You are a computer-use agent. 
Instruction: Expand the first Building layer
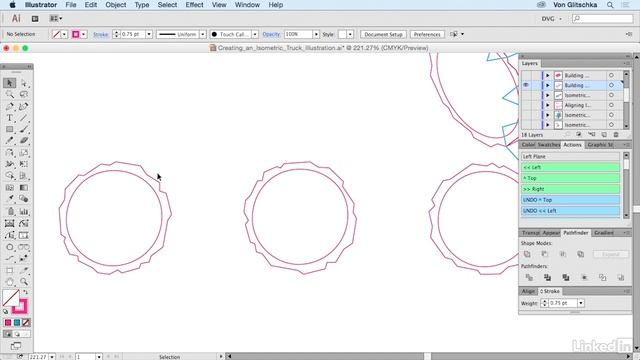548,76
